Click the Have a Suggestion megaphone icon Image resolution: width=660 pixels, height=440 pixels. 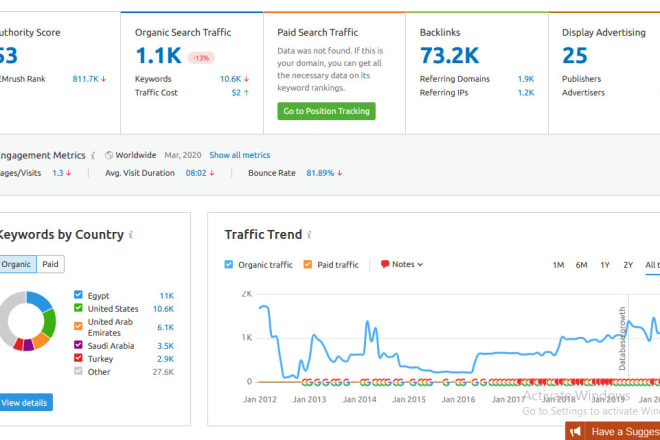click(575, 431)
